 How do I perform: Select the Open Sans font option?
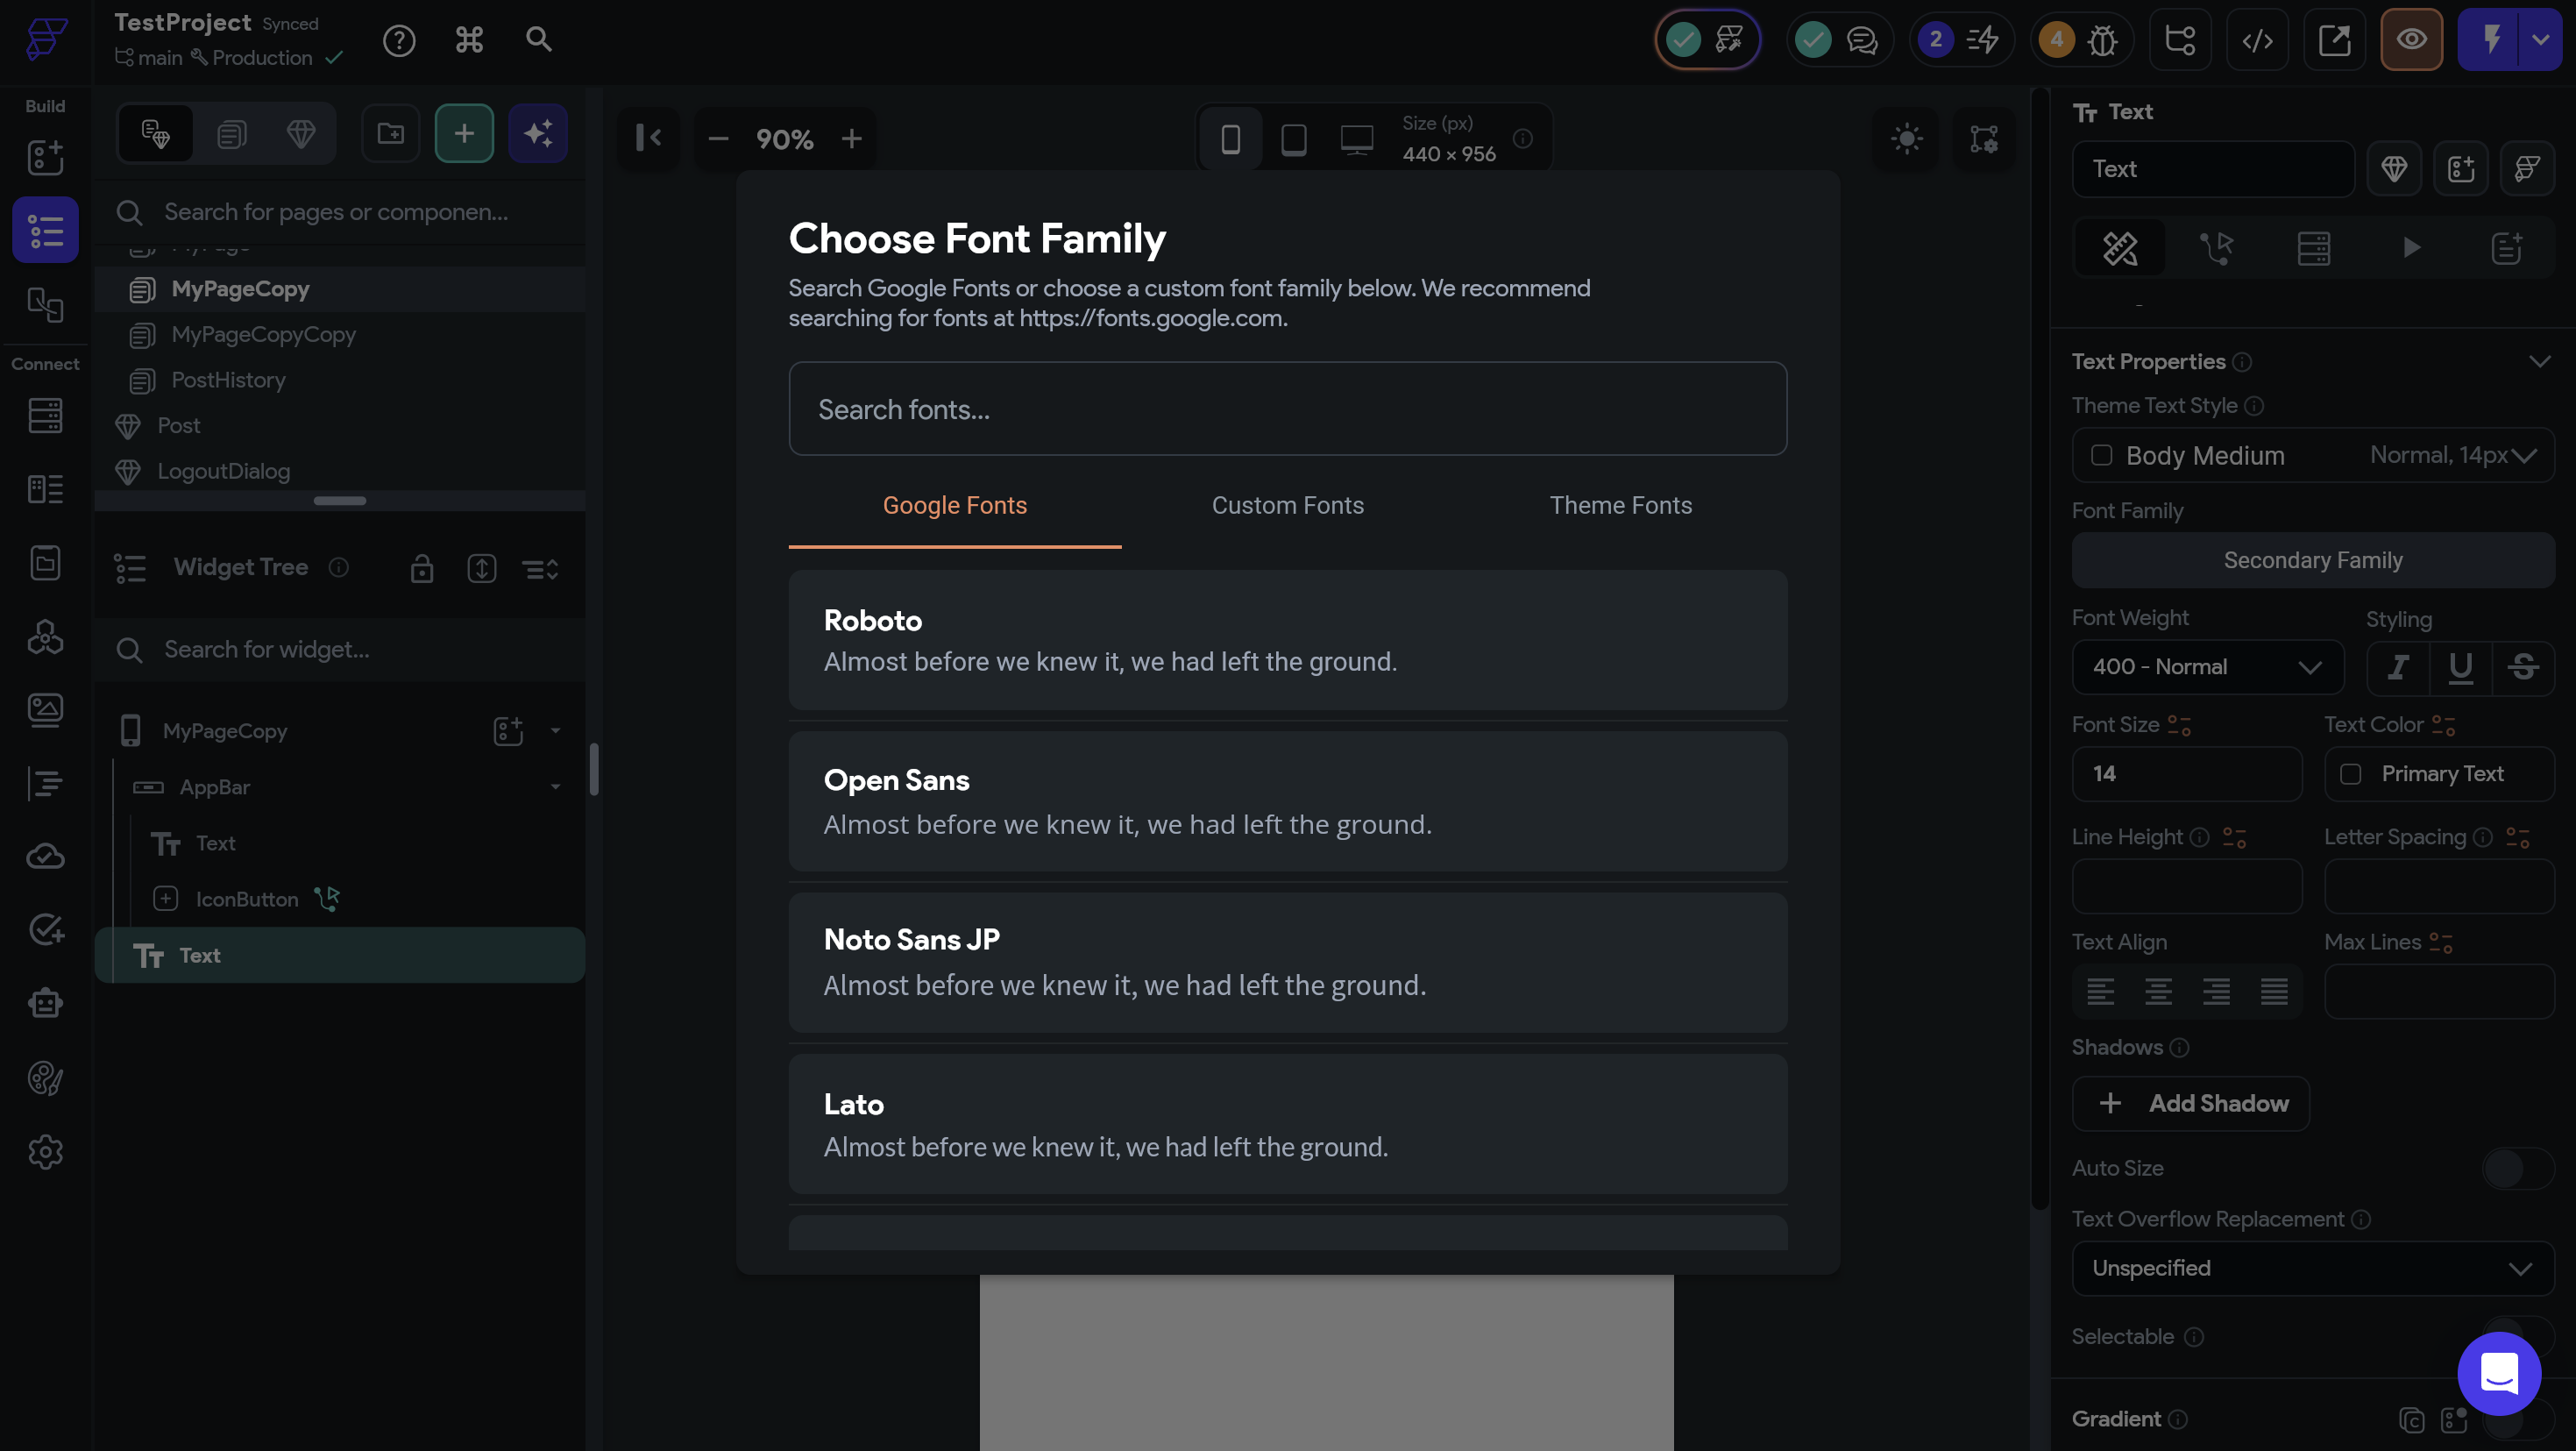pos(1287,801)
